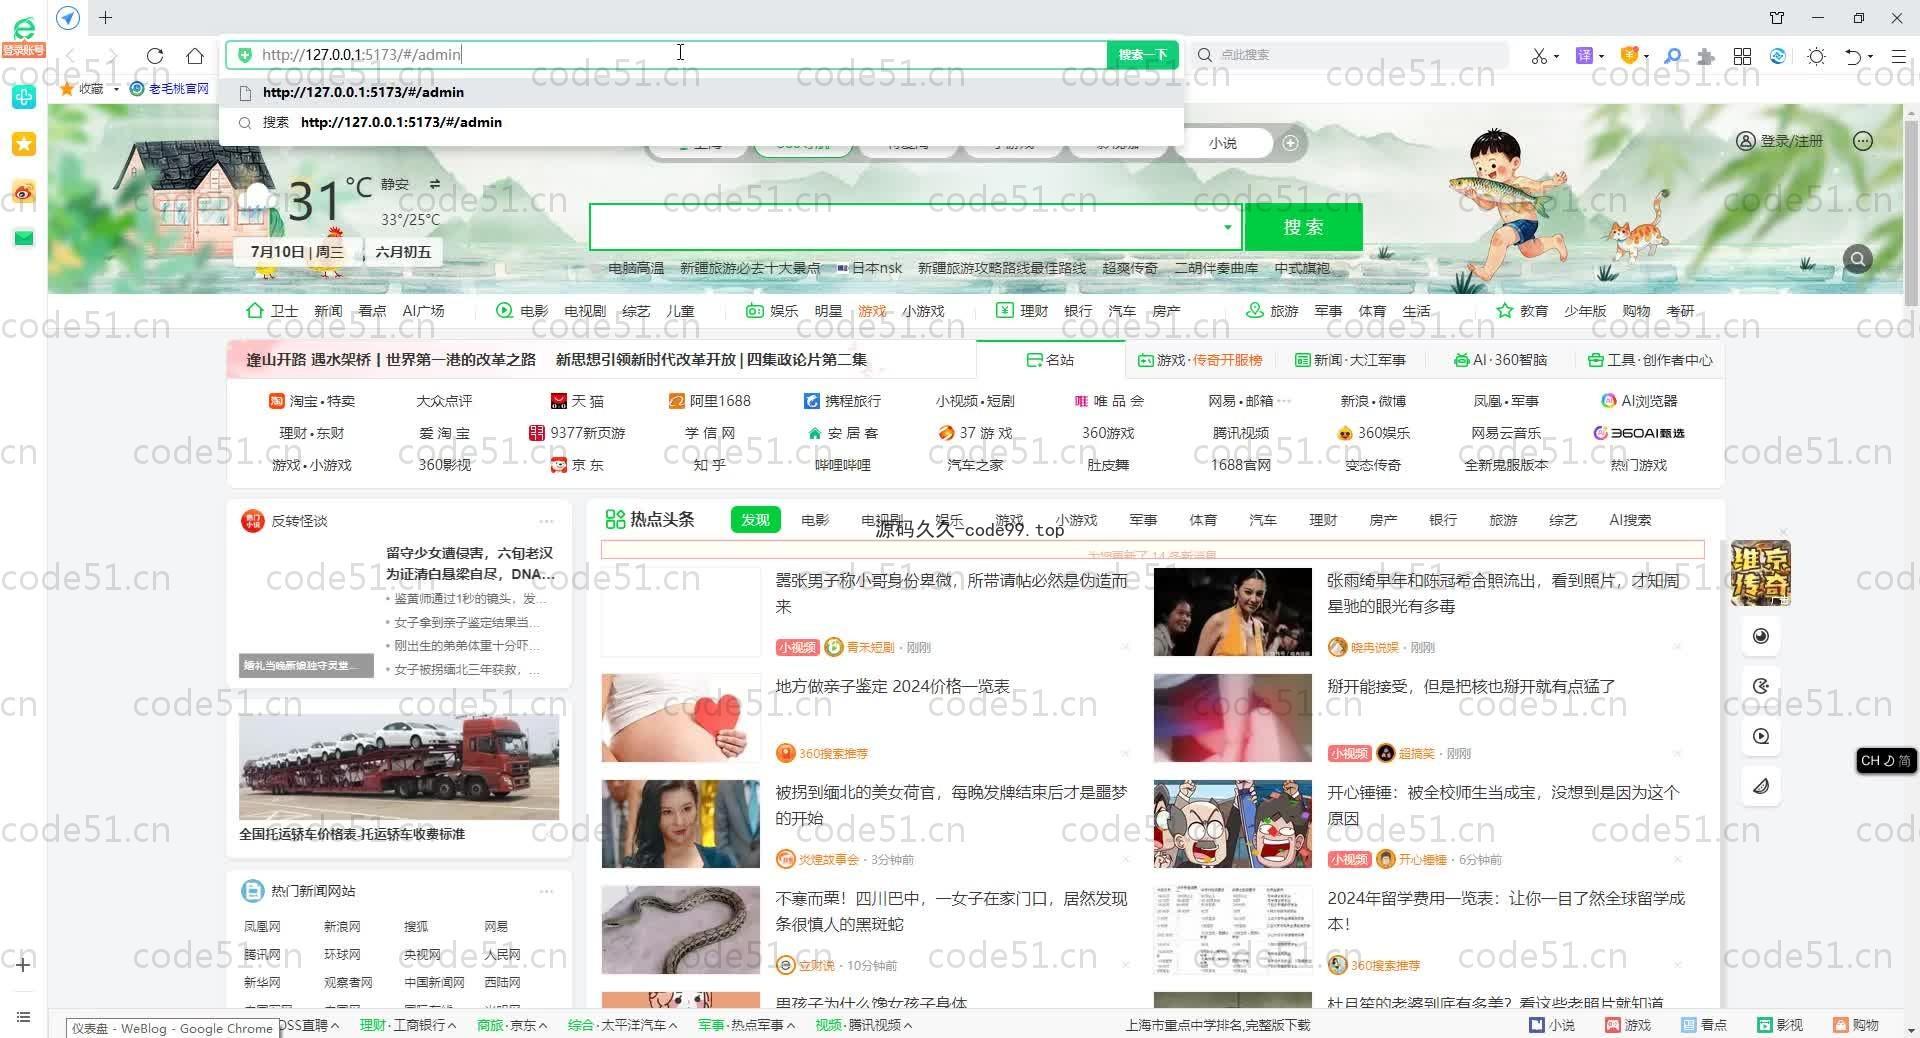This screenshot has width=1920, height=1038.
Task: Open the car carrier truck thumbnail
Action: click(x=399, y=767)
